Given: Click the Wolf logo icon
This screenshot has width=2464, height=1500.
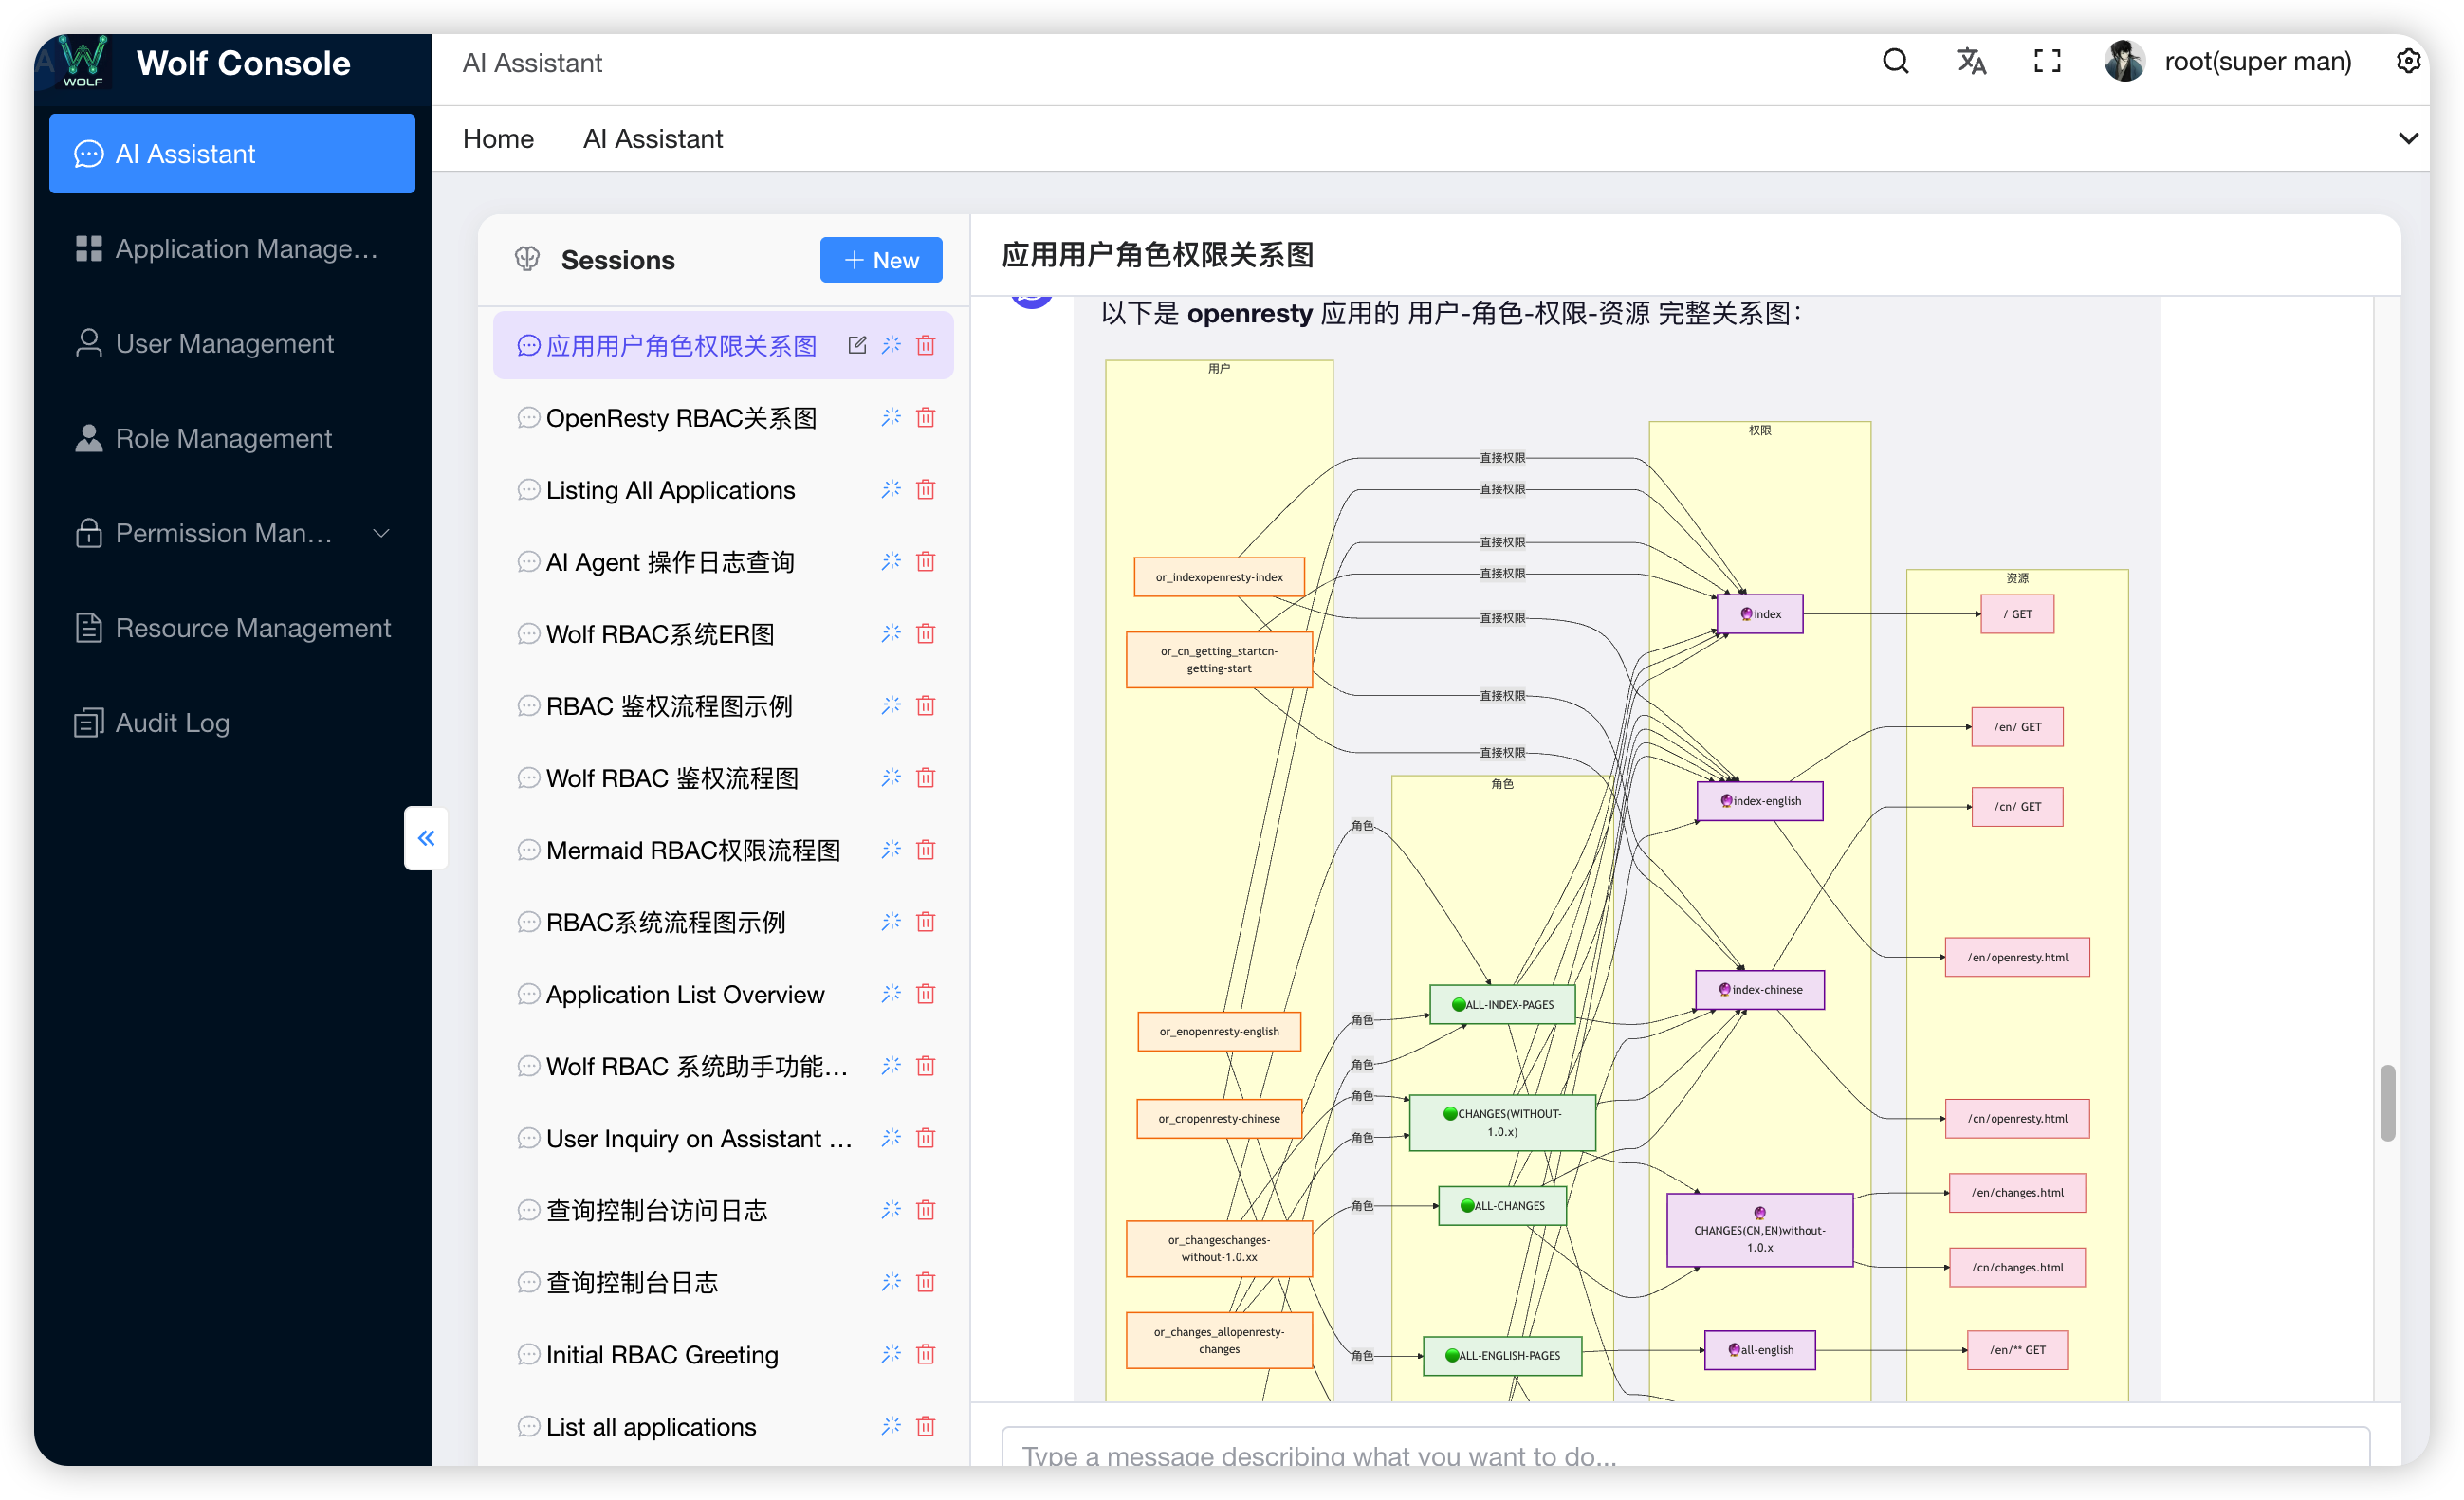Looking at the screenshot, I should pyautogui.click(x=82, y=62).
